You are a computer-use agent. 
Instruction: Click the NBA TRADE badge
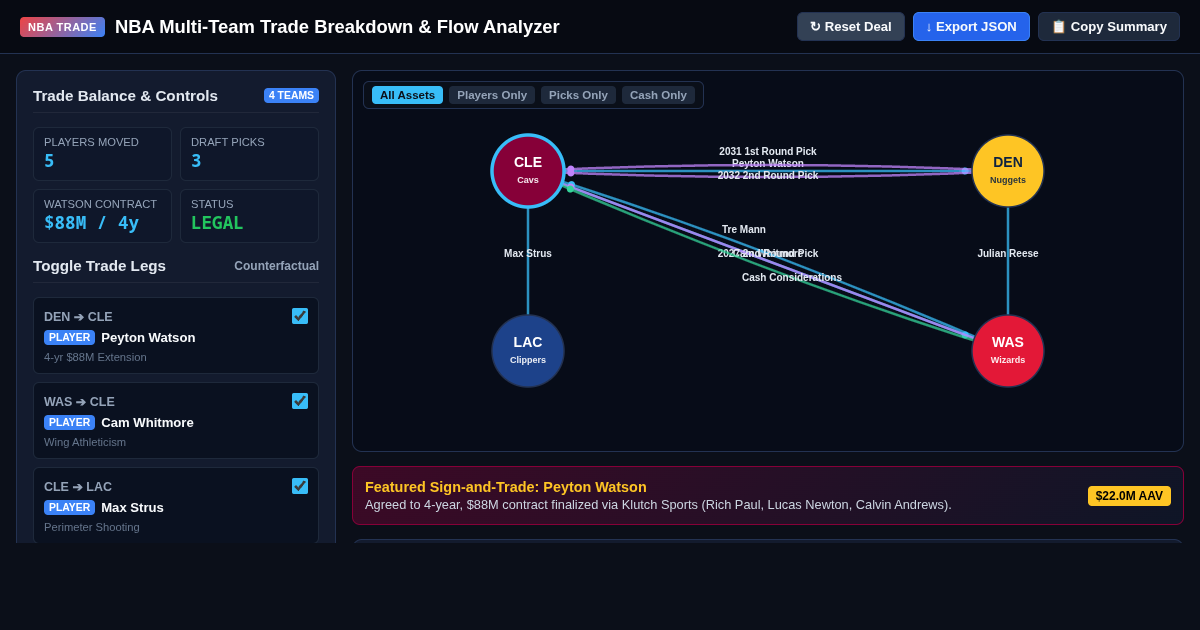pyautogui.click(x=62, y=27)
